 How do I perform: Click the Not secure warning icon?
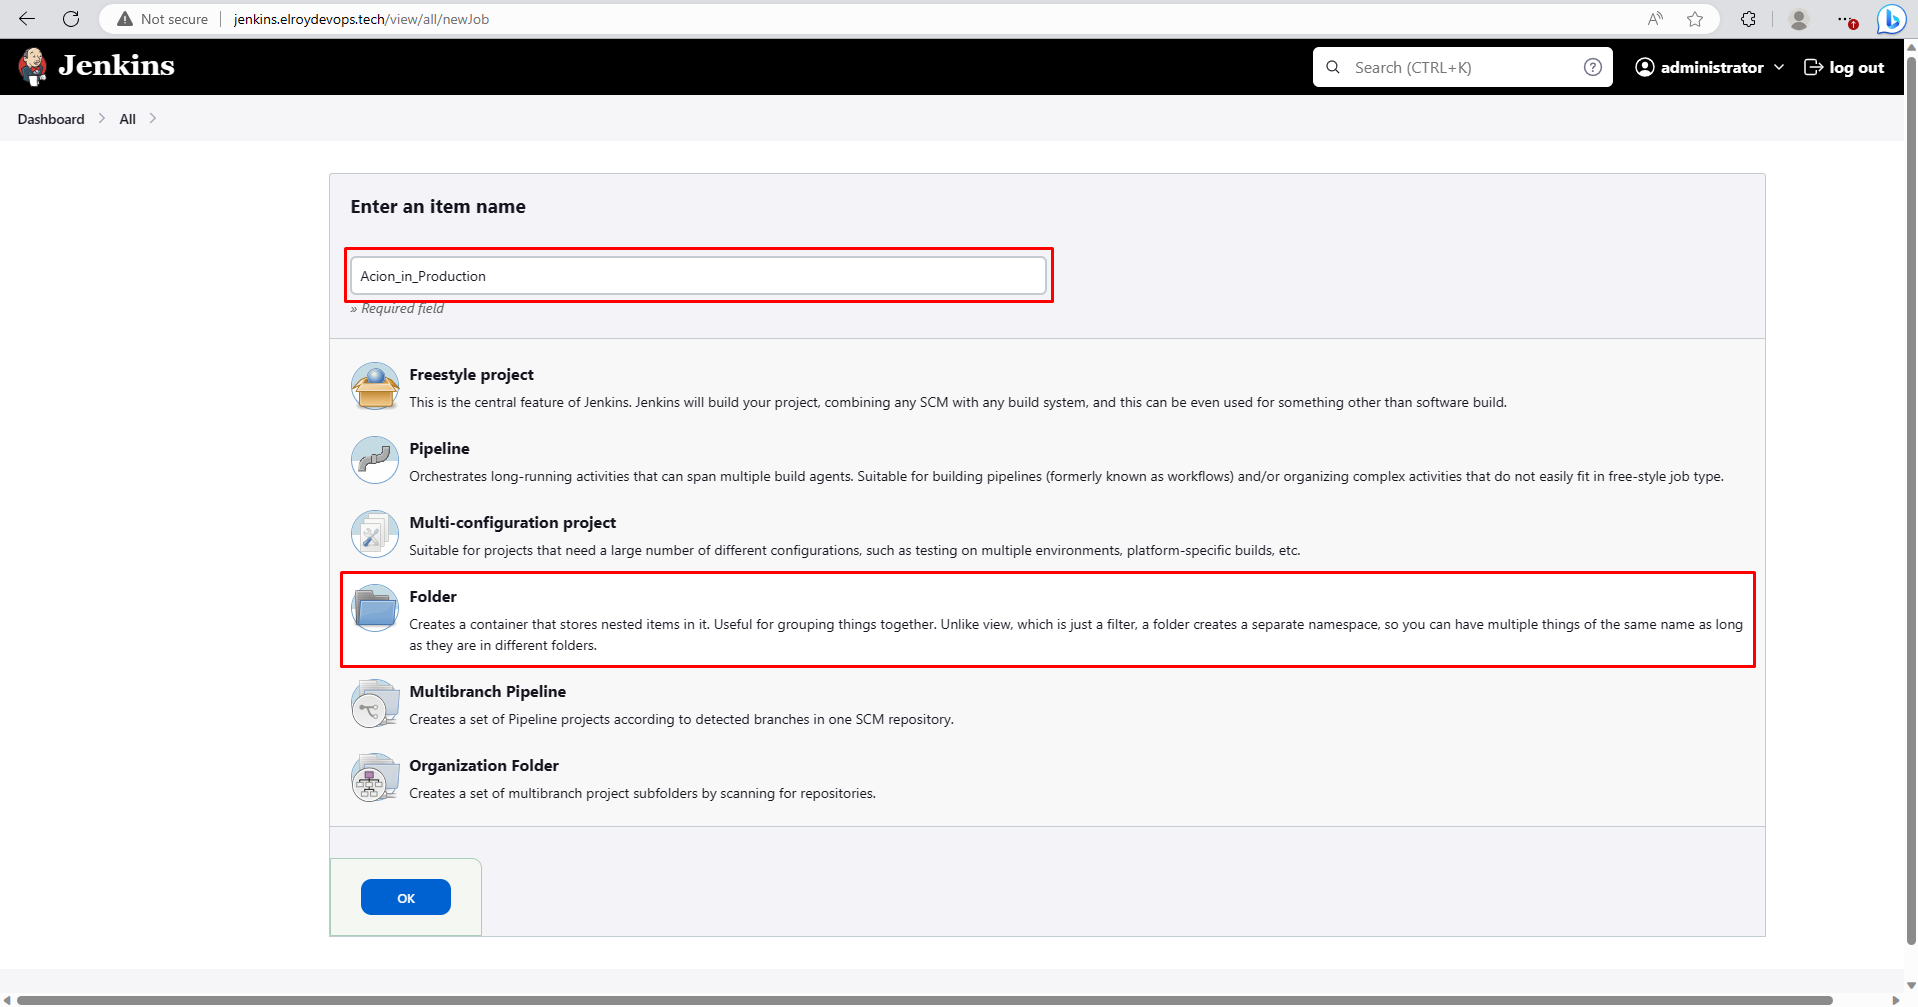125,19
